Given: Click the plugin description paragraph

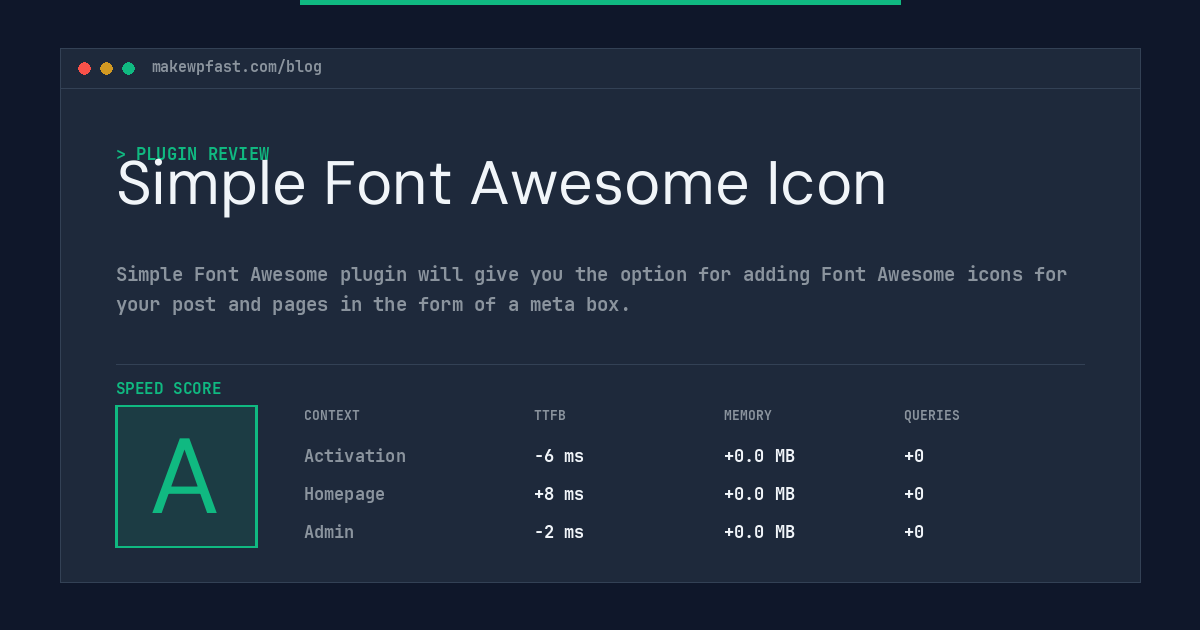Looking at the screenshot, I should pyautogui.click(x=592, y=289).
